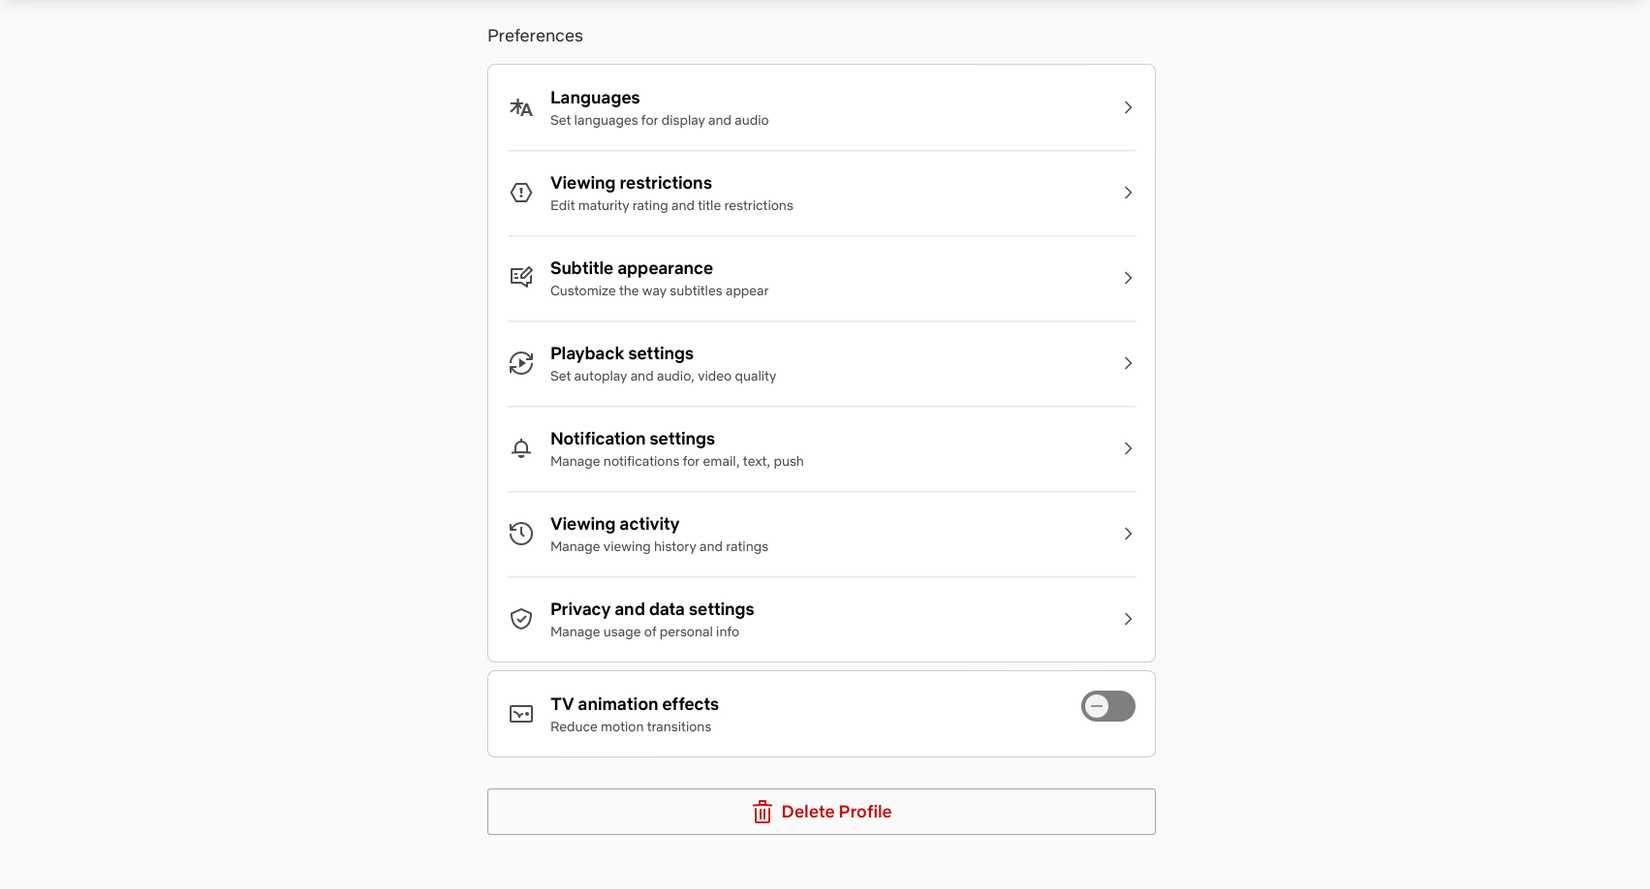1650x889 pixels.
Task: Open the Subtitle appearance settings row
Action: tap(821, 277)
